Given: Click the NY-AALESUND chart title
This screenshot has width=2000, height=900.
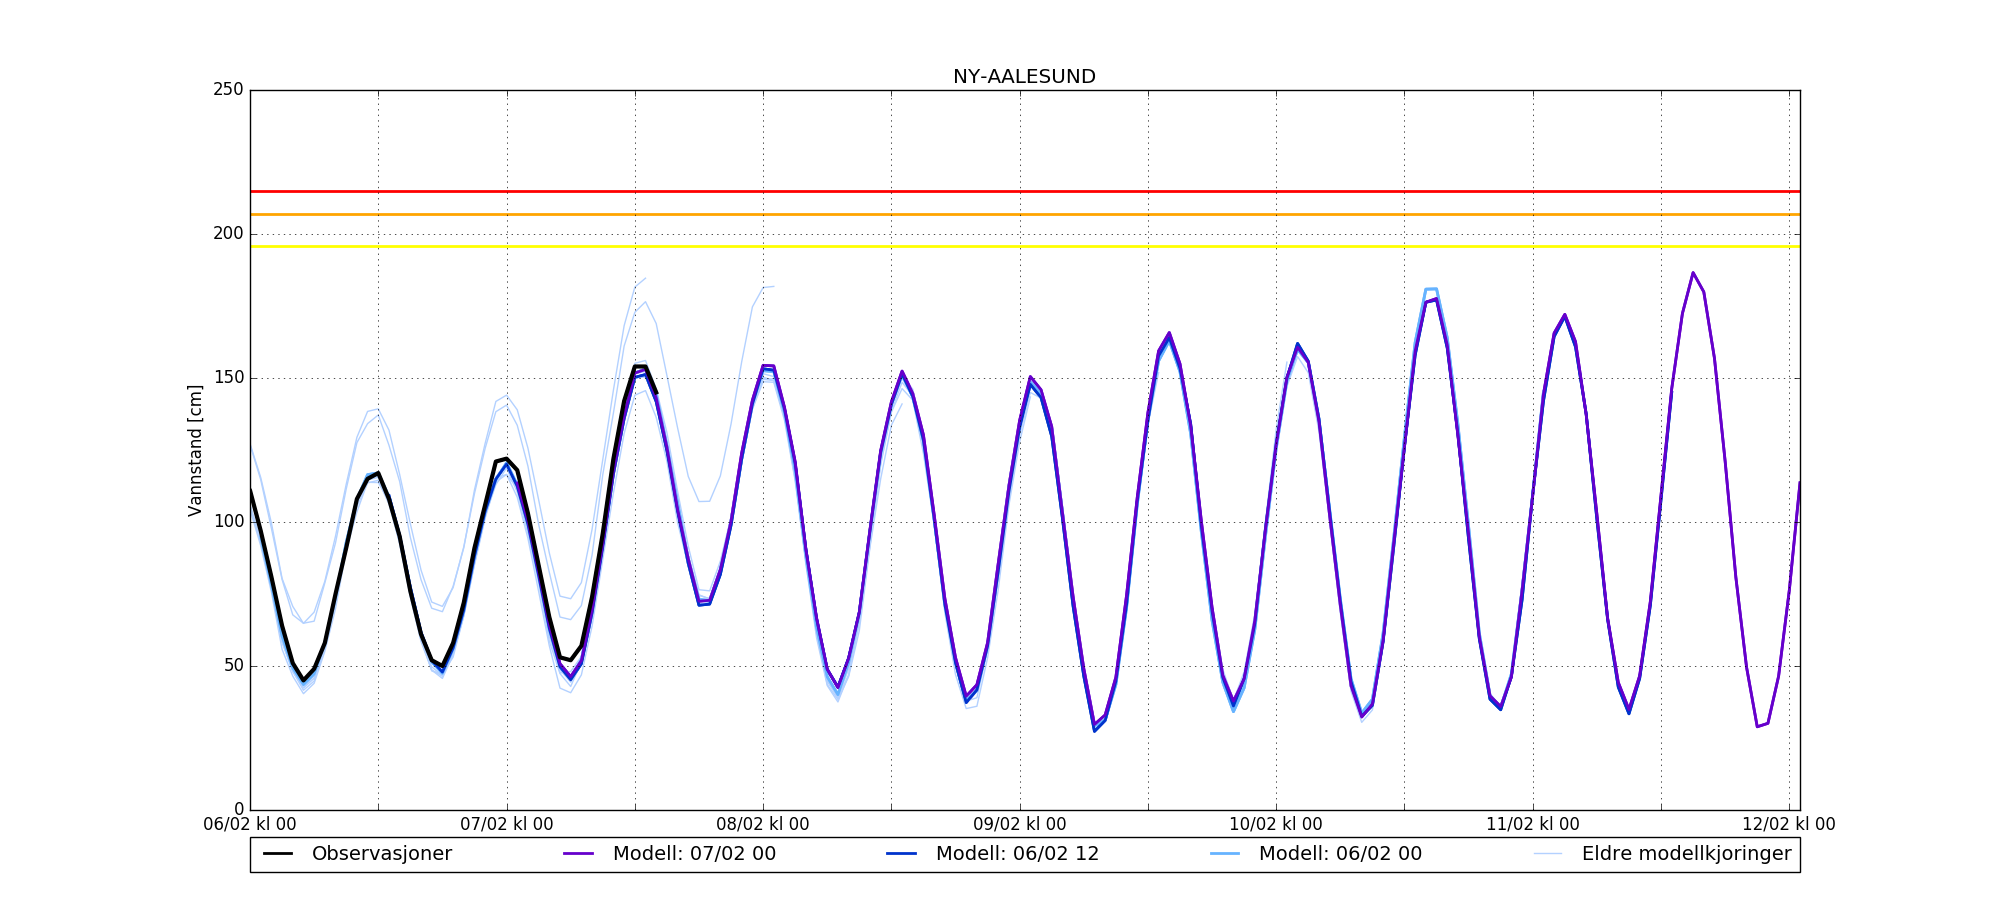Looking at the screenshot, I should [x=1024, y=77].
